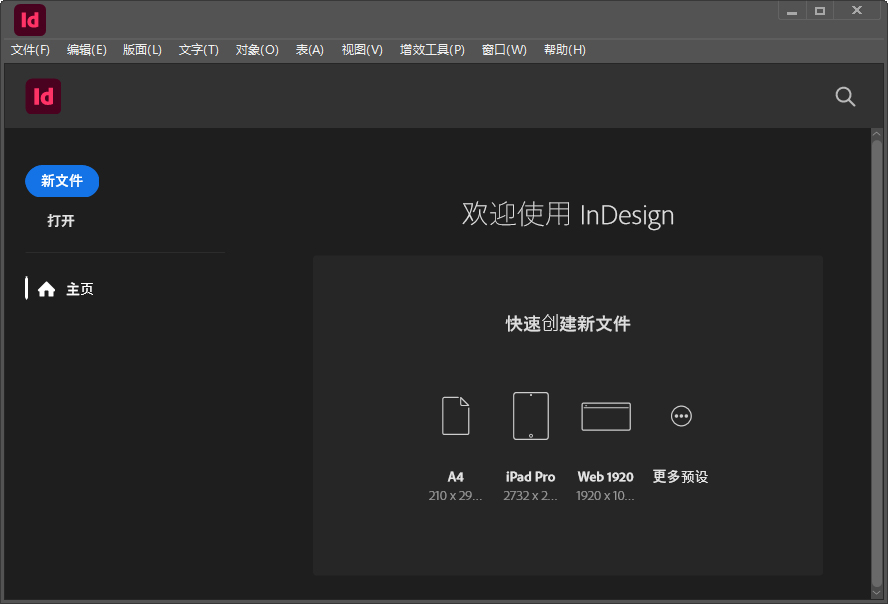Open the 版面(L) menu
The height and width of the screenshot is (604, 888).
[142, 49]
